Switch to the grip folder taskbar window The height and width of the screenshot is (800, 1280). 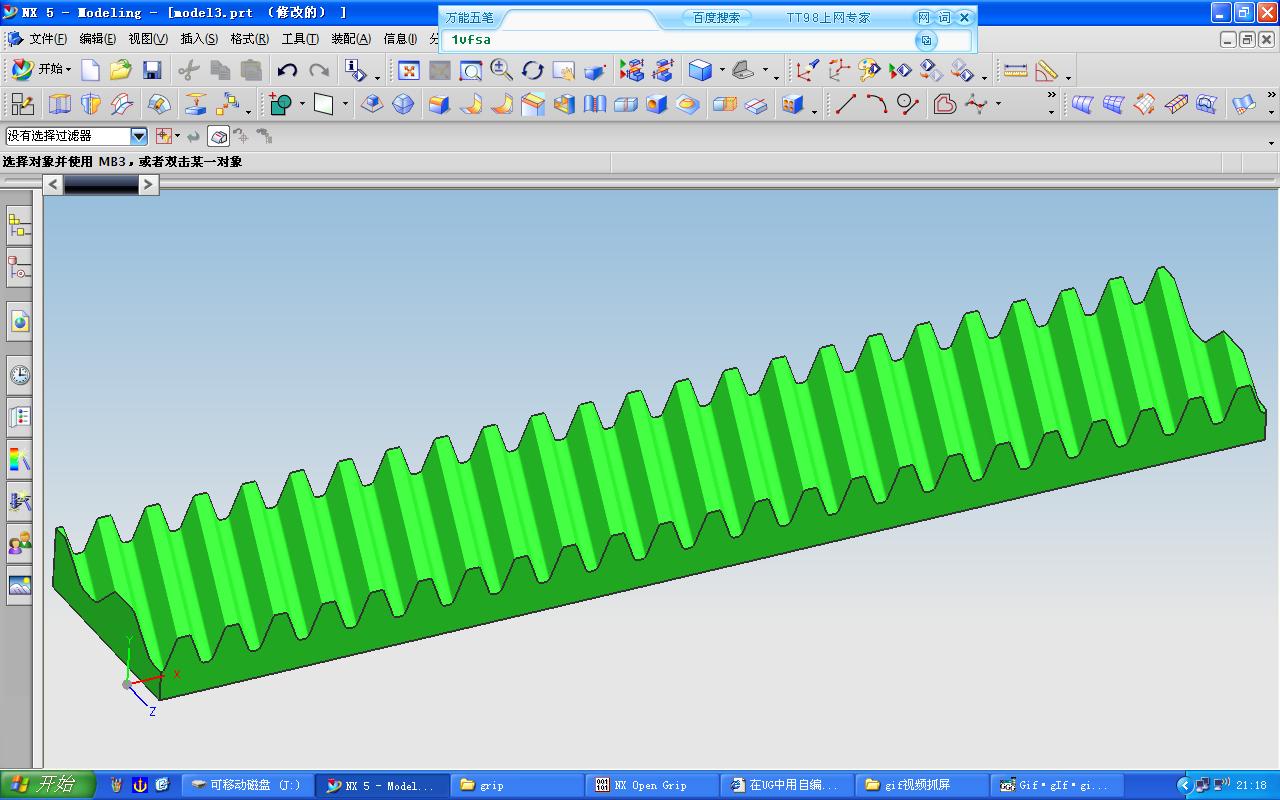(517, 785)
